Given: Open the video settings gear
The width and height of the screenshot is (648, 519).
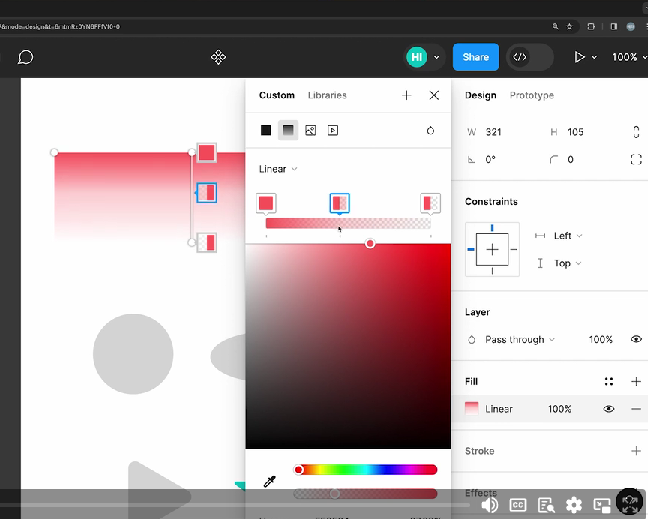Looking at the screenshot, I should (x=574, y=505).
